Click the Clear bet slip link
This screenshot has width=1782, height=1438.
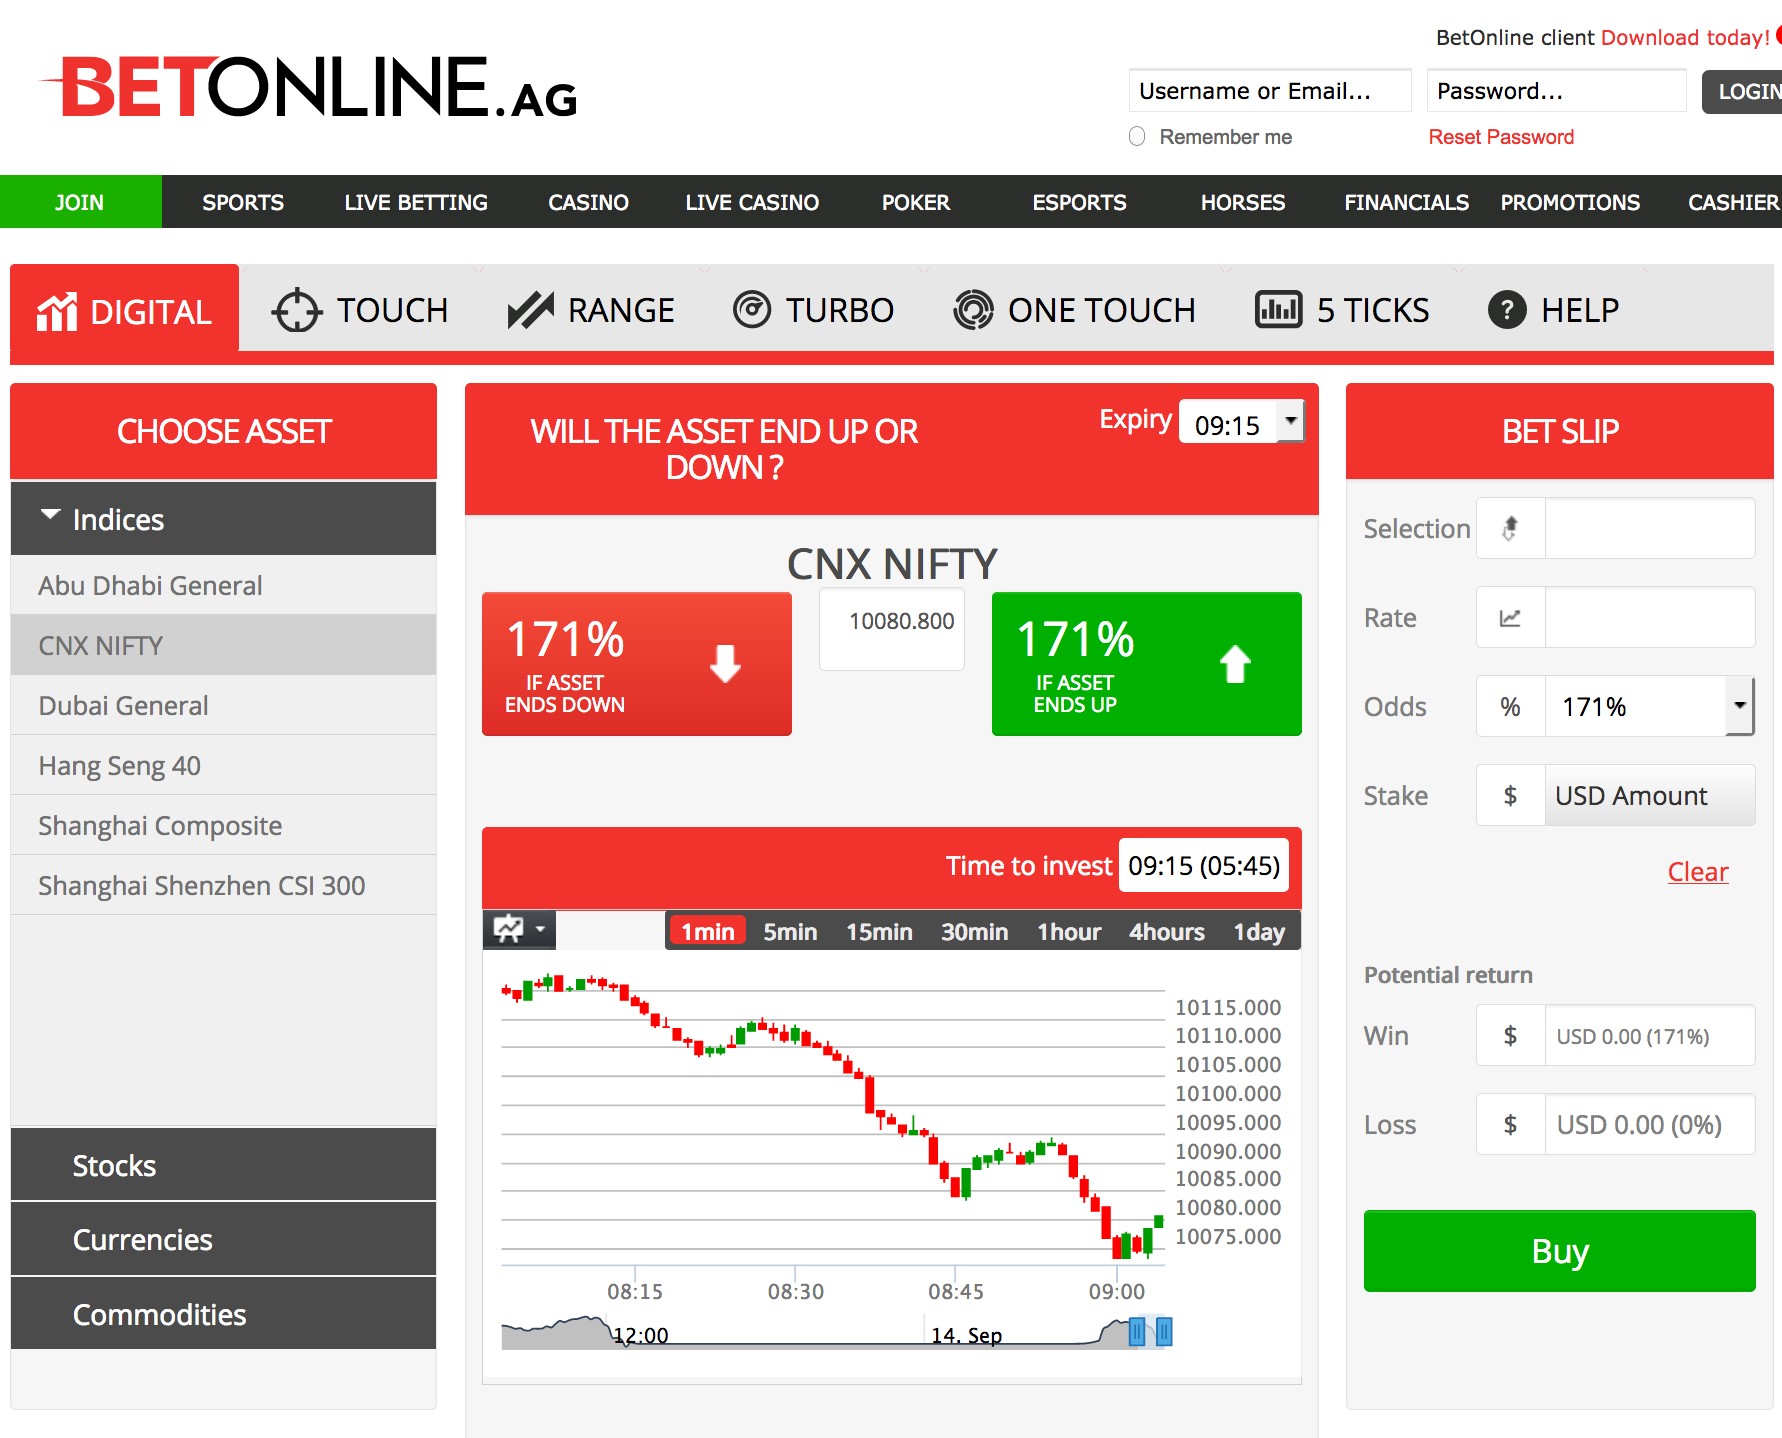click(1697, 872)
